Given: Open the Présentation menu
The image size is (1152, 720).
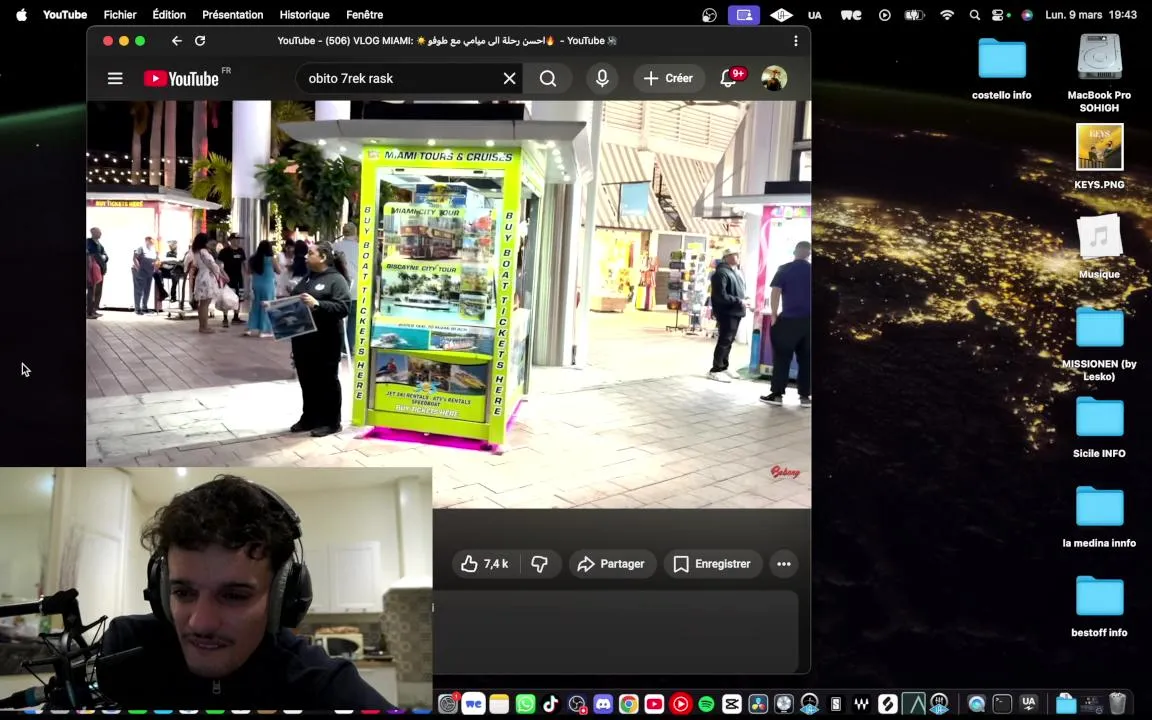Looking at the screenshot, I should pos(232,15).
